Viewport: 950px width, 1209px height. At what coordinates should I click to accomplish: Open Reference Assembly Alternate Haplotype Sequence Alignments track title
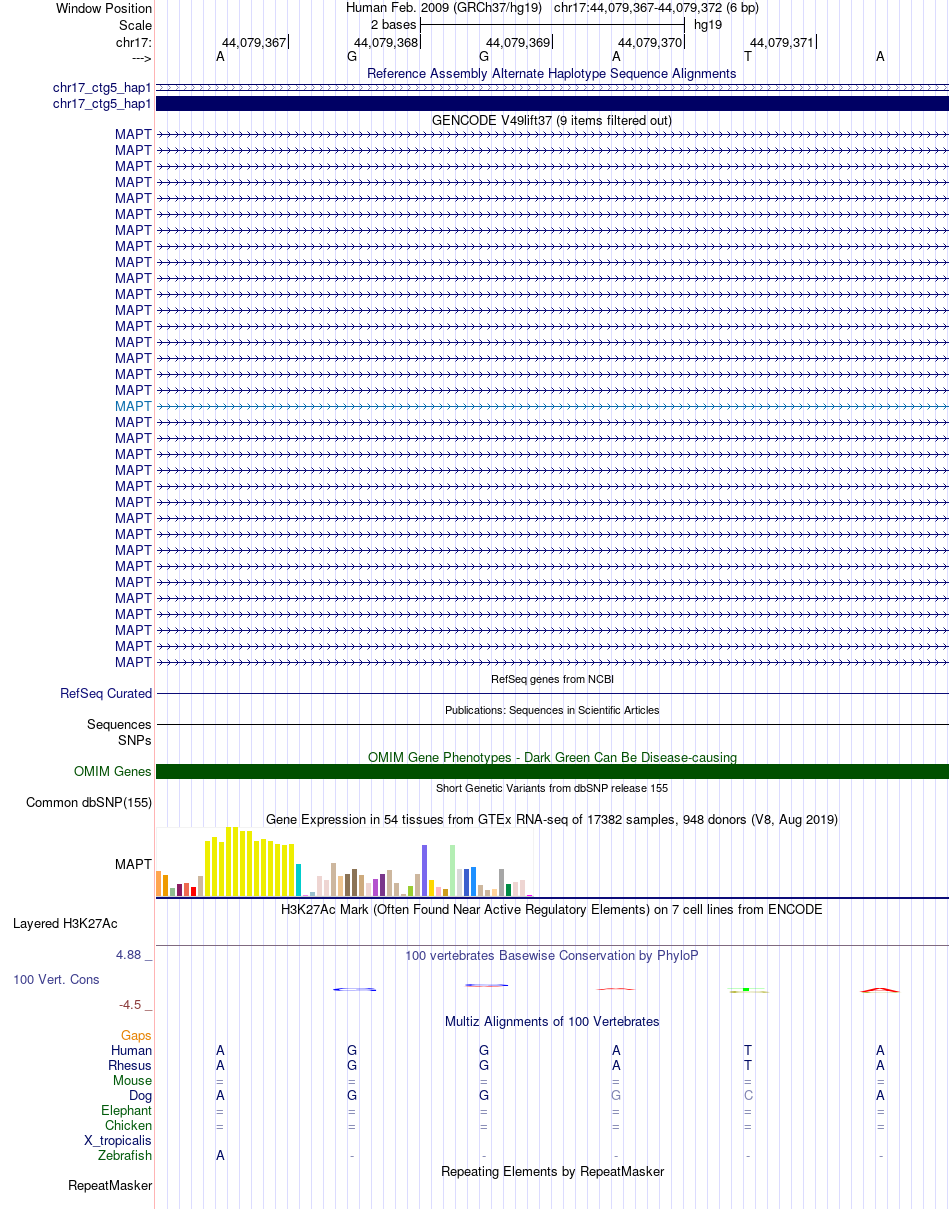pyautogui.click(x=552, y=73)
